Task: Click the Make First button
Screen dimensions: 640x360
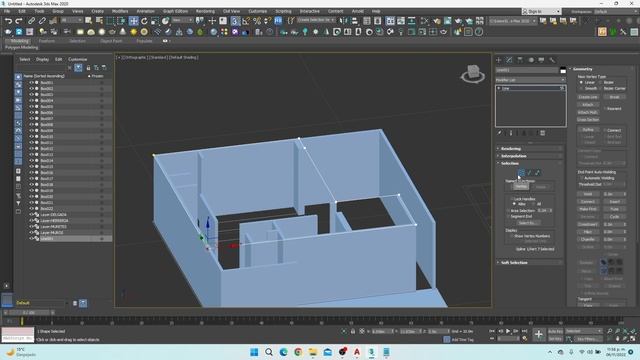Action: pyautogui.click(x=588, y=209)
